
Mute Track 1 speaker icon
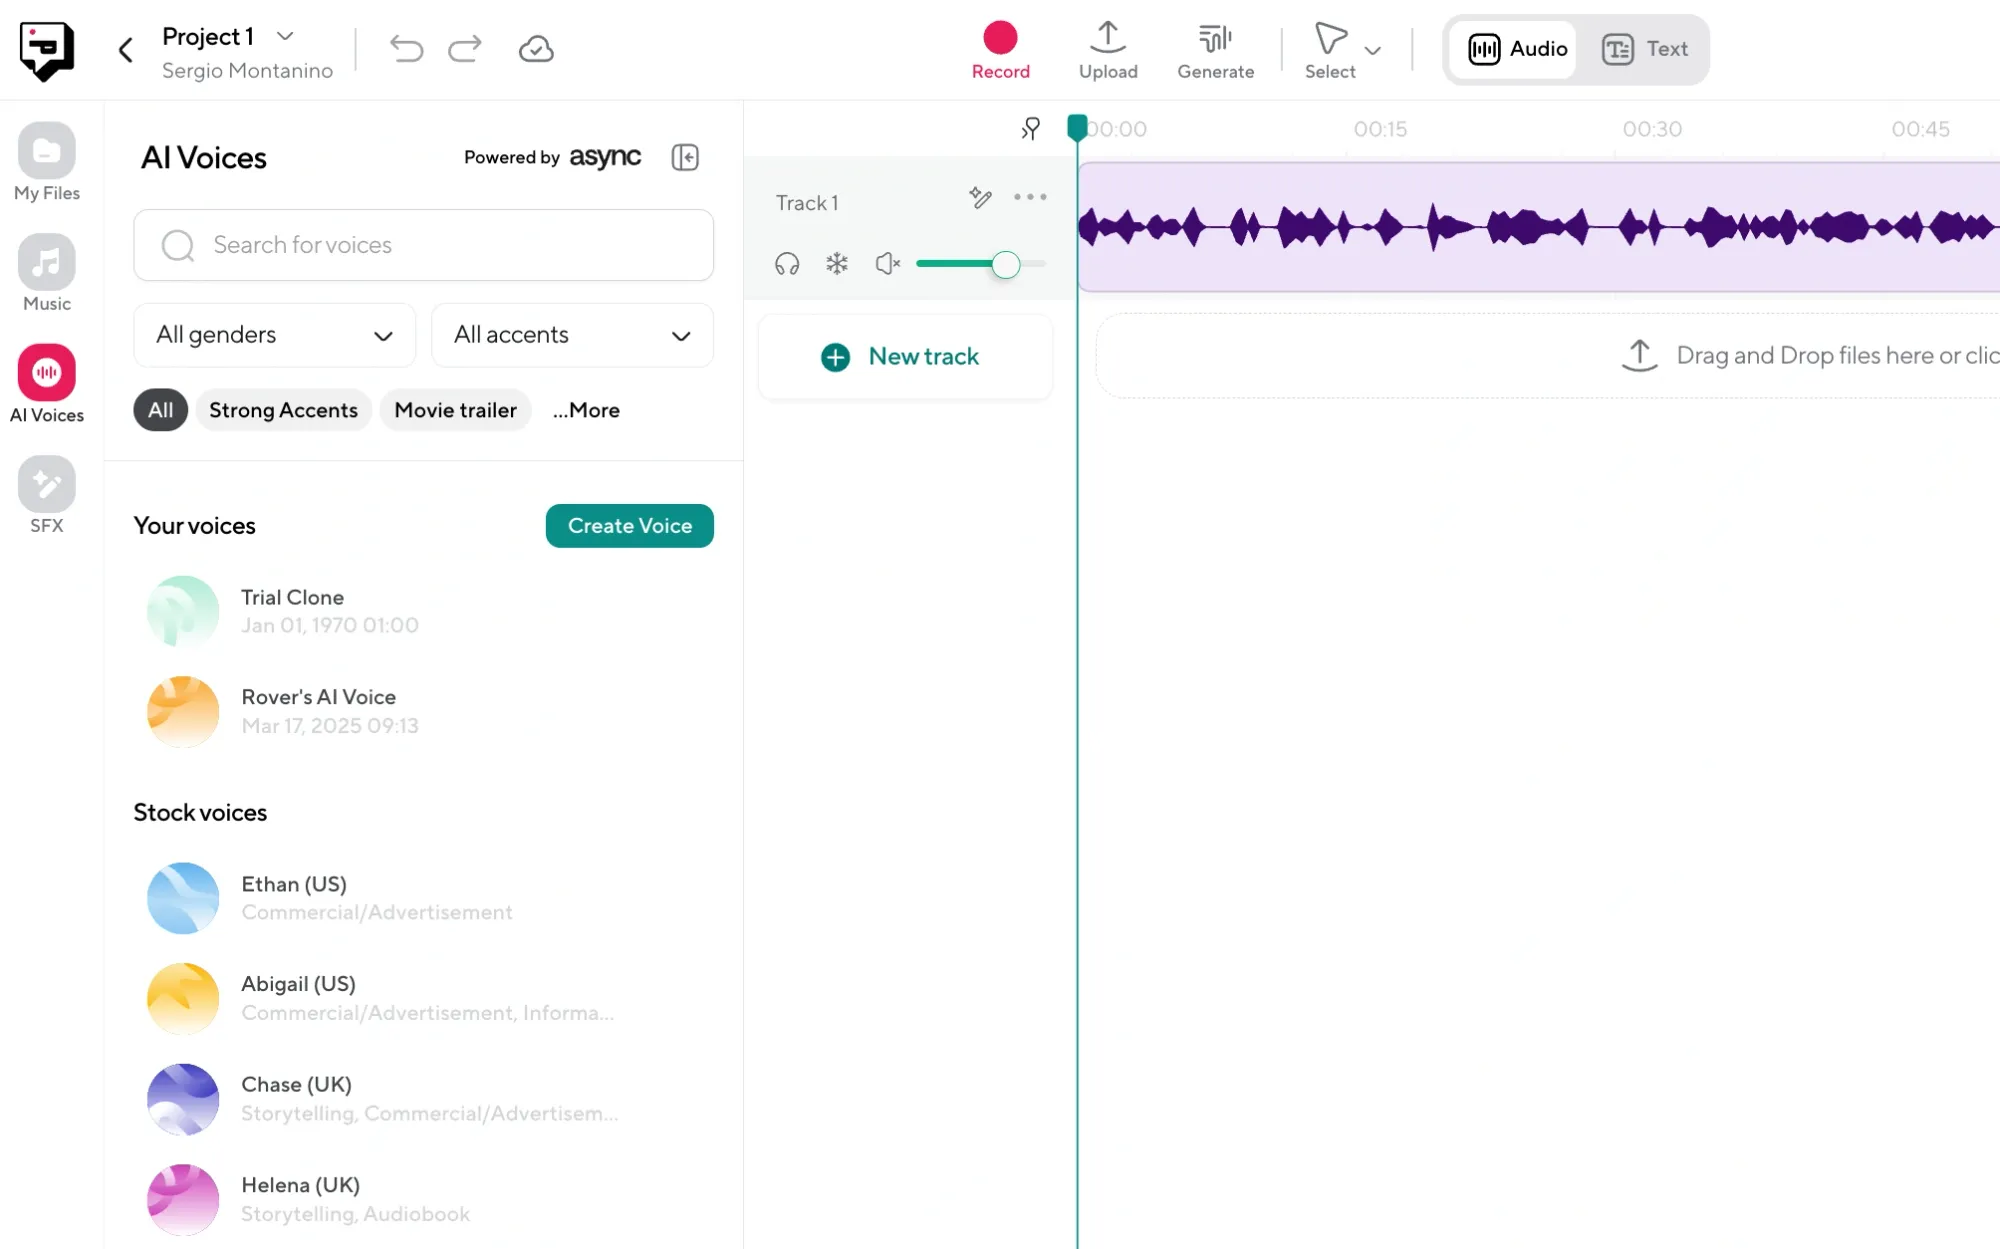click(x=888, y=263)
